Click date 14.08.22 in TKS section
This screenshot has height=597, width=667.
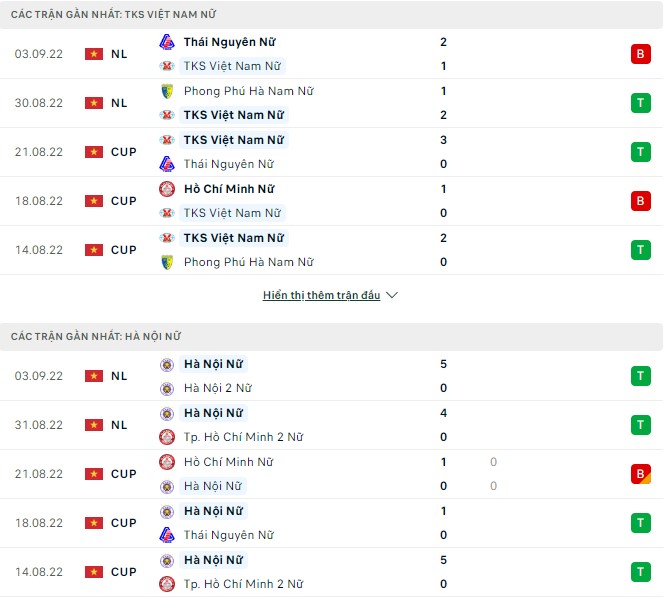[39, 250]
